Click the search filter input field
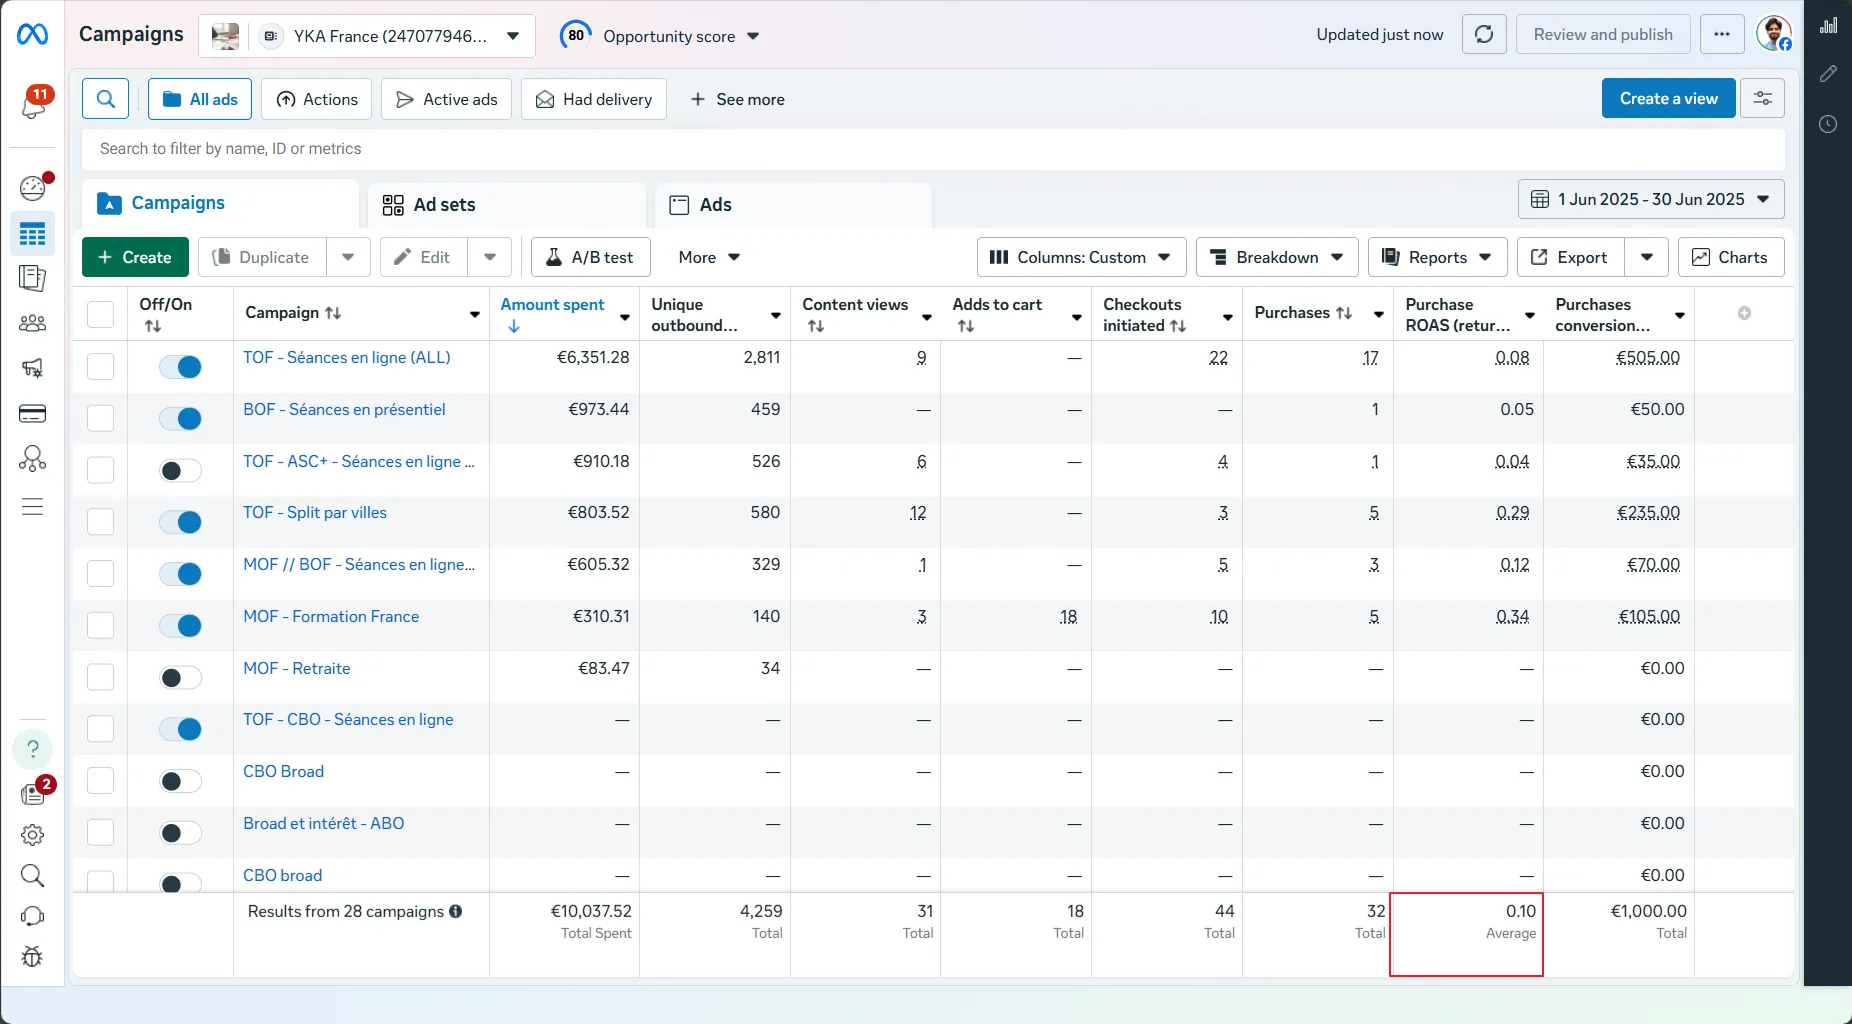 click(x=933, y=149)
